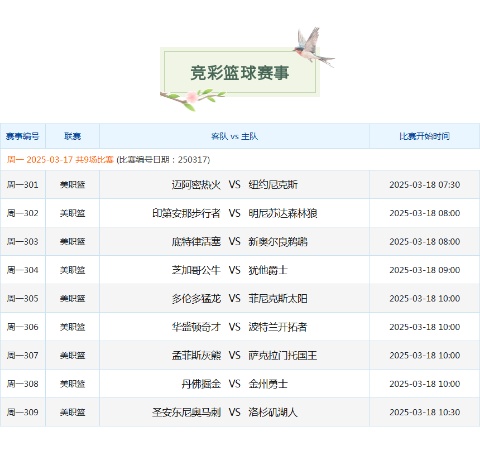Click the 赛事编号 column header

(23, 136)
